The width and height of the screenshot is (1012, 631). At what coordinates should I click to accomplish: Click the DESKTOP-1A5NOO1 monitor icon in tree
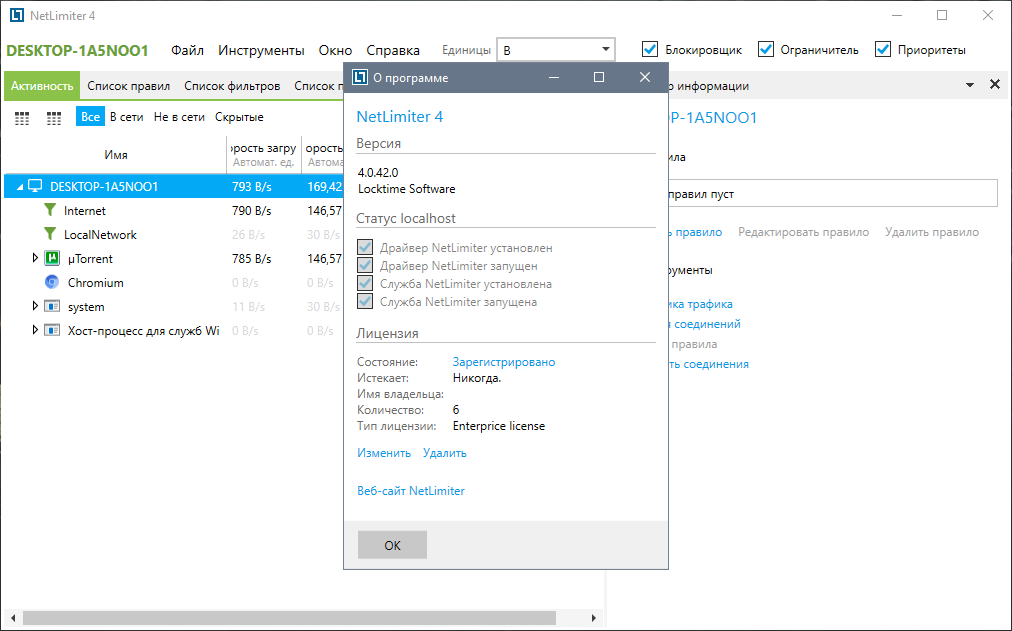[35, 186]
